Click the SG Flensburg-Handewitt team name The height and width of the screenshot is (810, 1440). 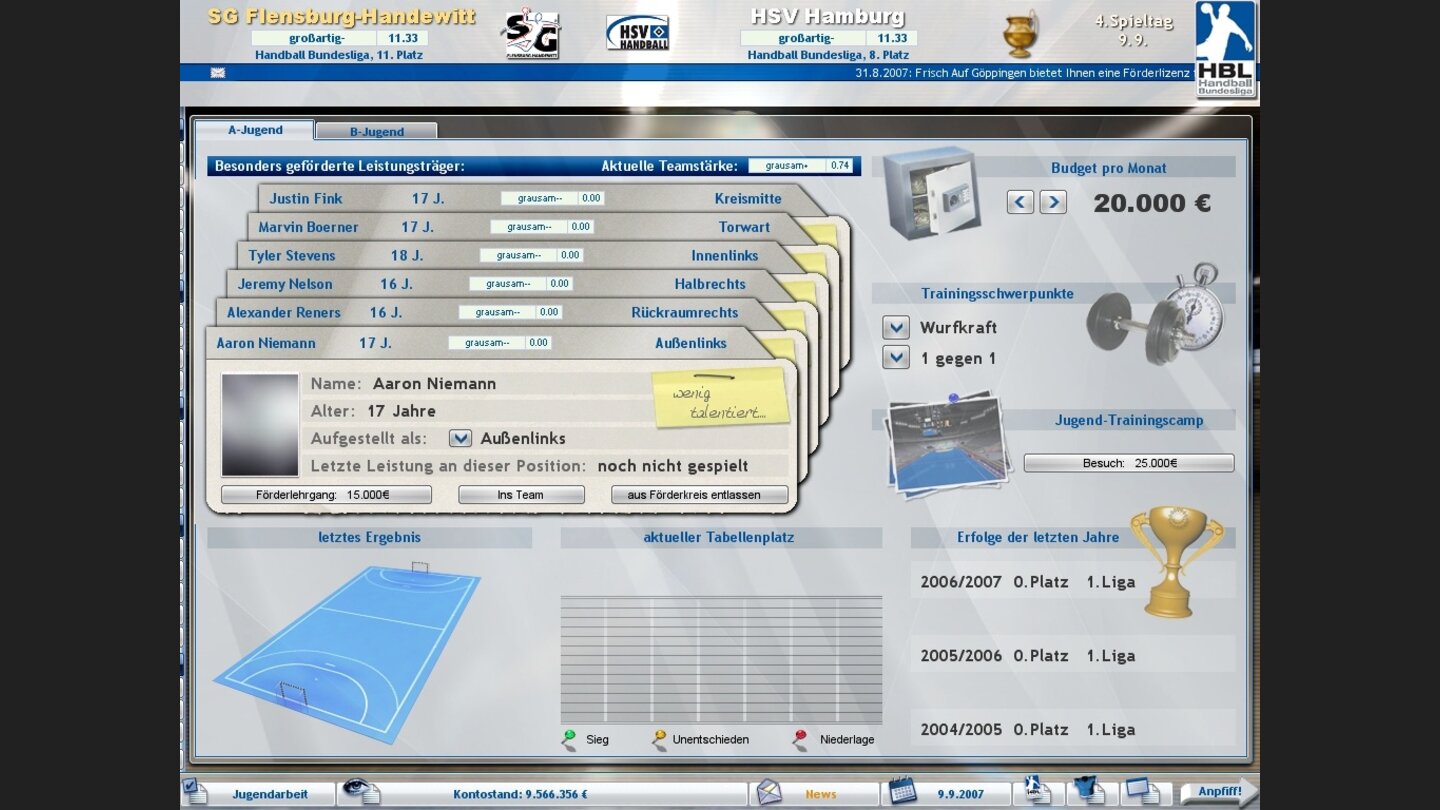(x=342, y=17)
